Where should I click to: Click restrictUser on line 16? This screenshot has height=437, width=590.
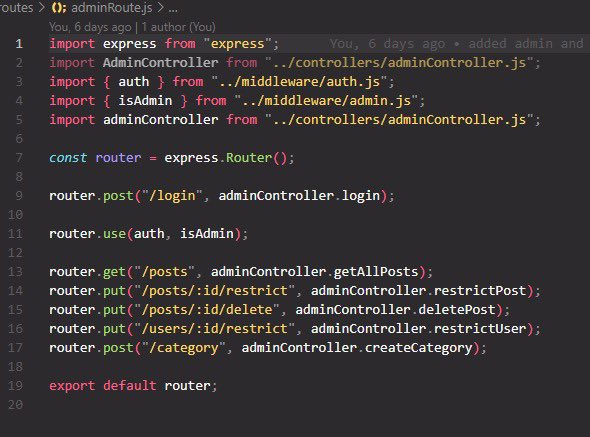coord(480,329)
